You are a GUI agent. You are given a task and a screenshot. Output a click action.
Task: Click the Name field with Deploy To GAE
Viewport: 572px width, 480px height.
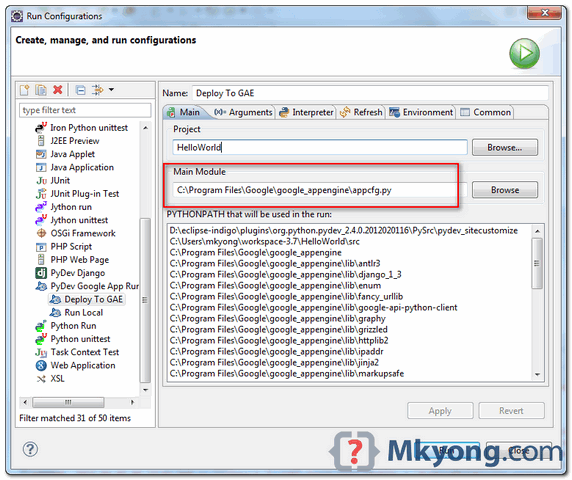coord(370,93)
